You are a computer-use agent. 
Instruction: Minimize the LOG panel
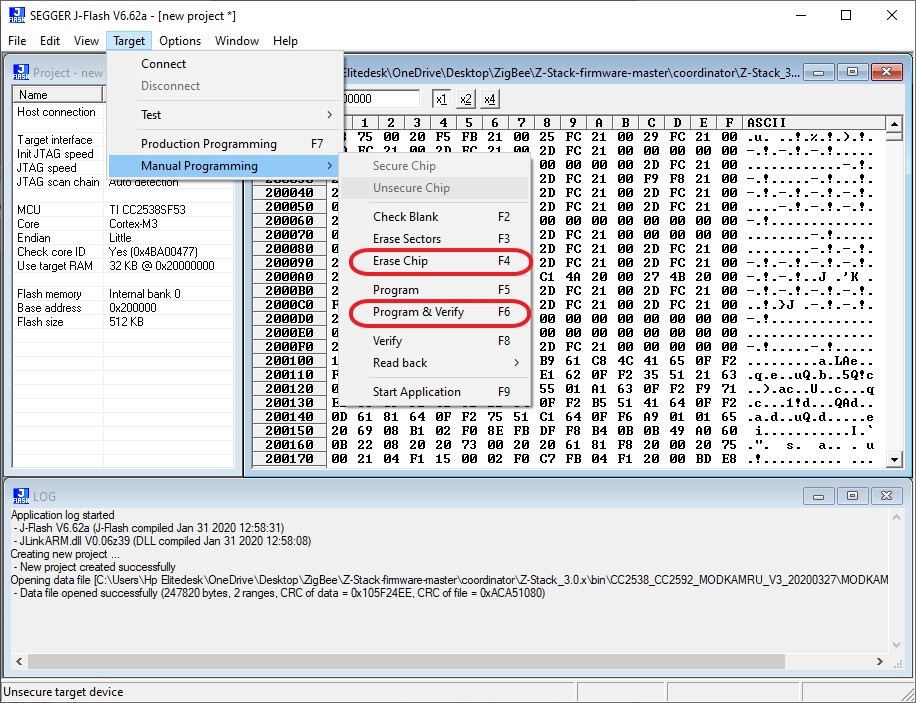click(x=818, y=496)
